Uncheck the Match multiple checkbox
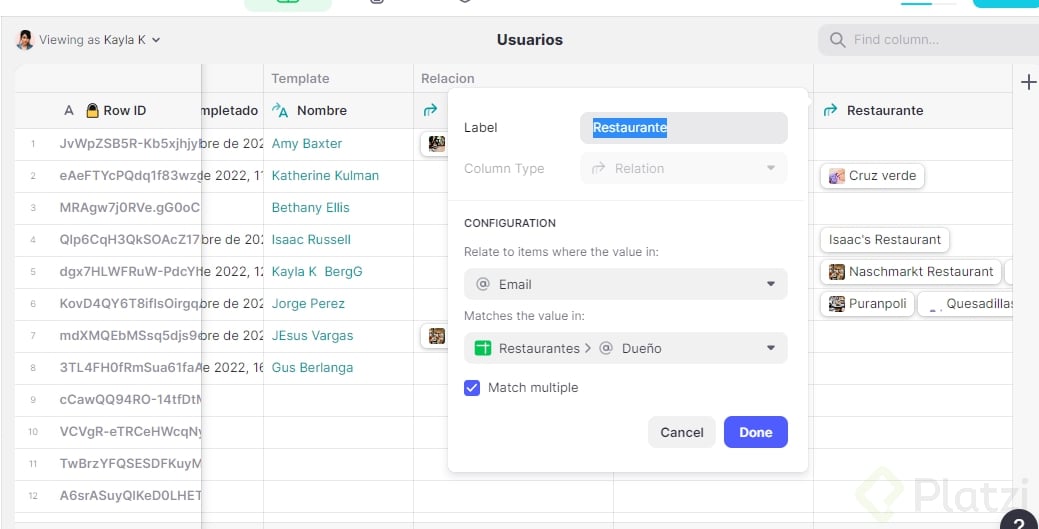 pyautogui.click(x=473, y=388)
